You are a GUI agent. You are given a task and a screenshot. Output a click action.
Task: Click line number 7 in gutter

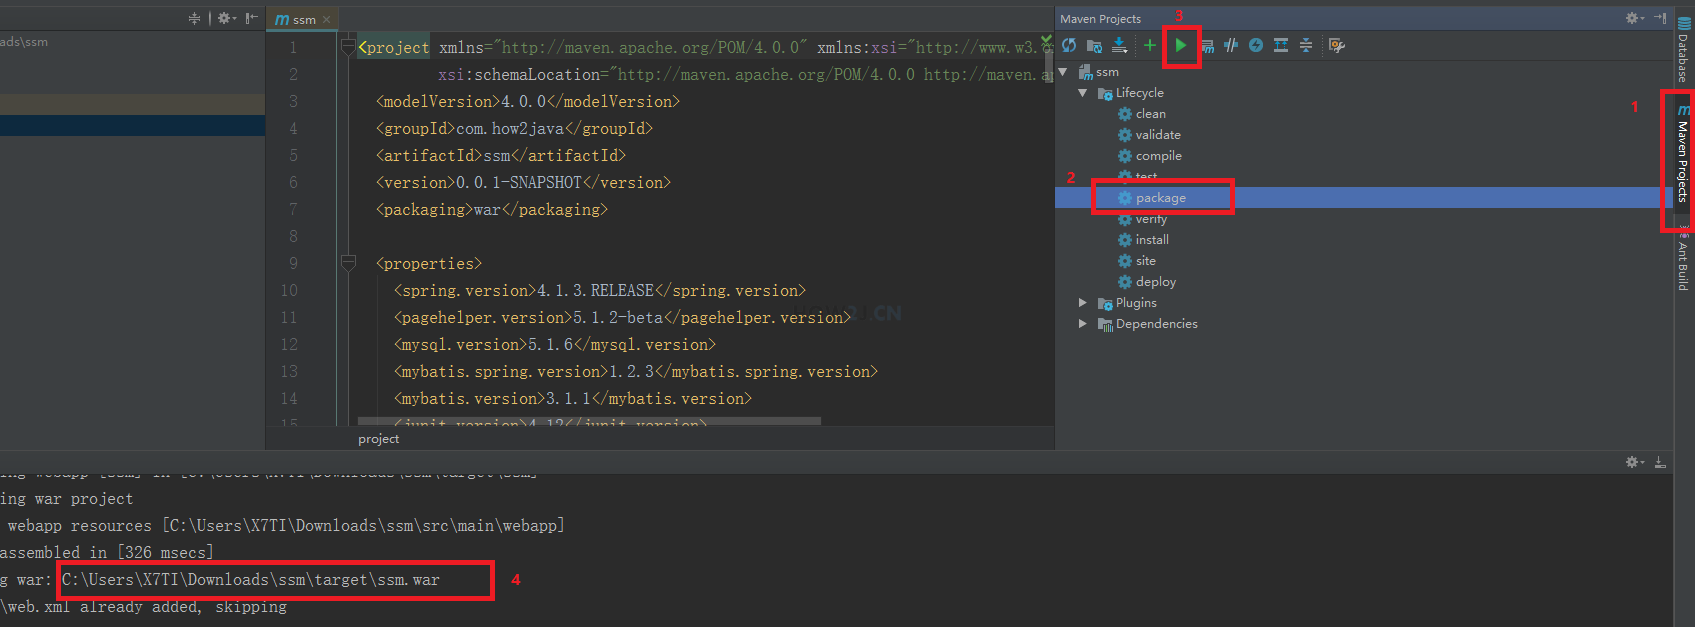pos(293,209)
